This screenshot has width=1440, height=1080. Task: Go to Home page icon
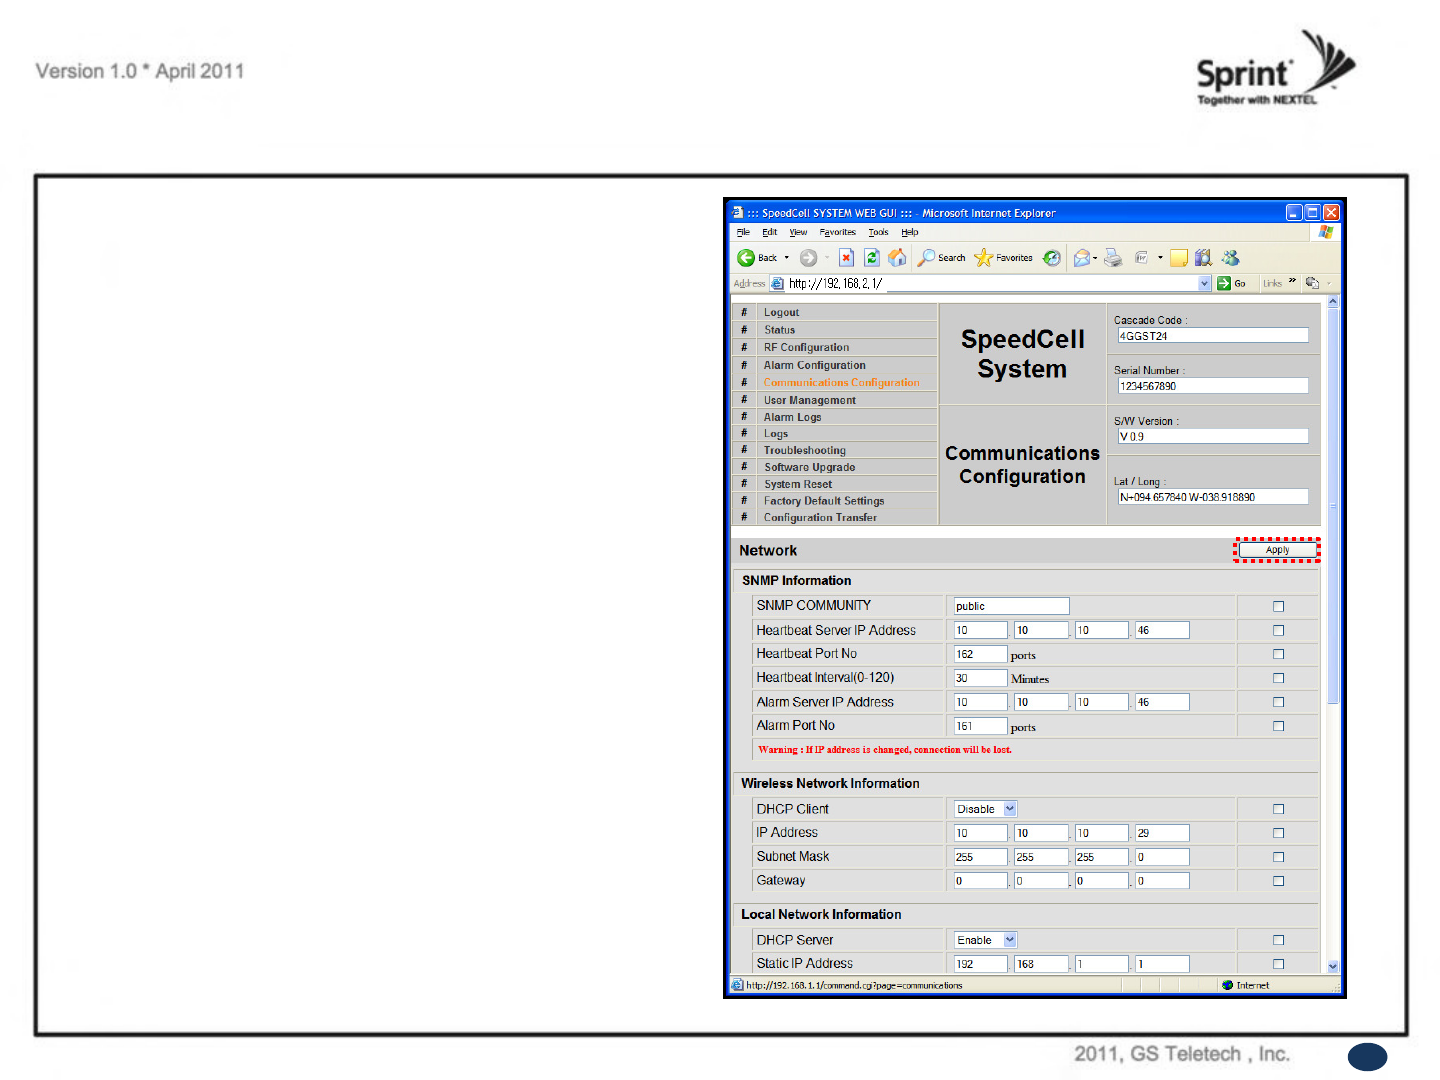898,258
